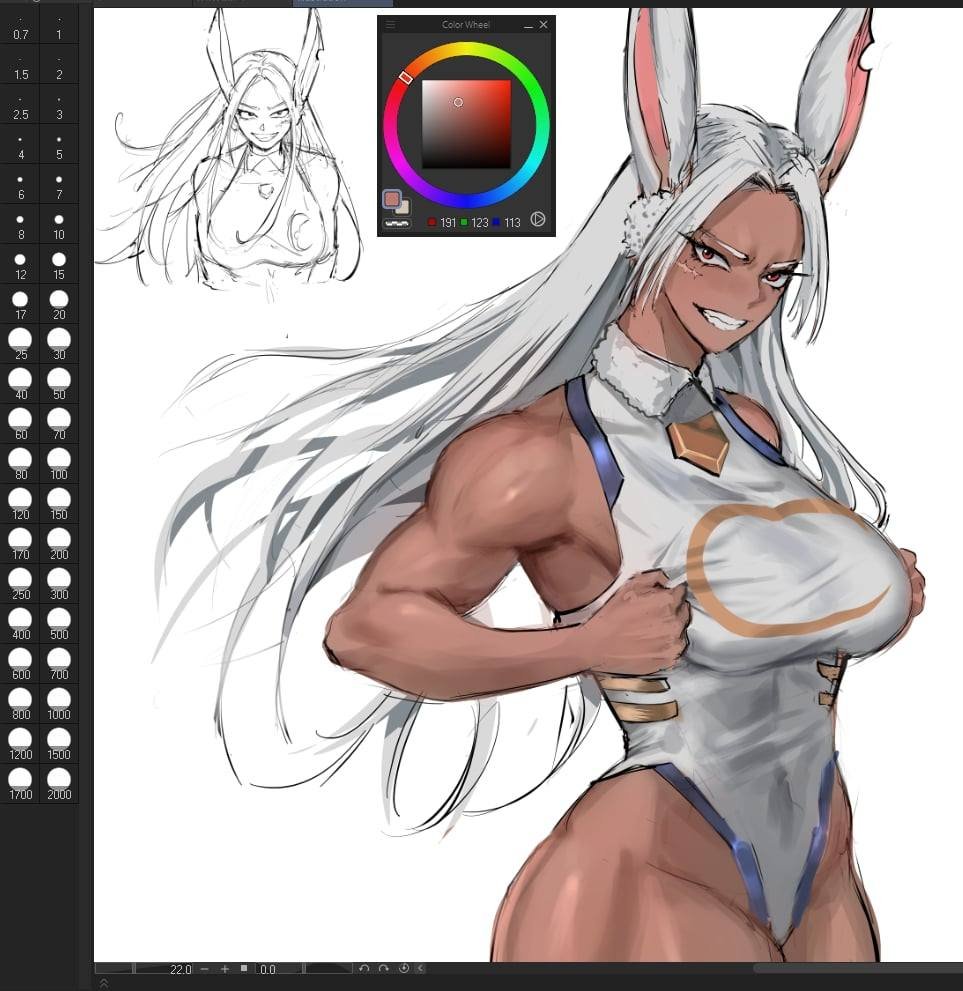Click the blue value 113

512,222
